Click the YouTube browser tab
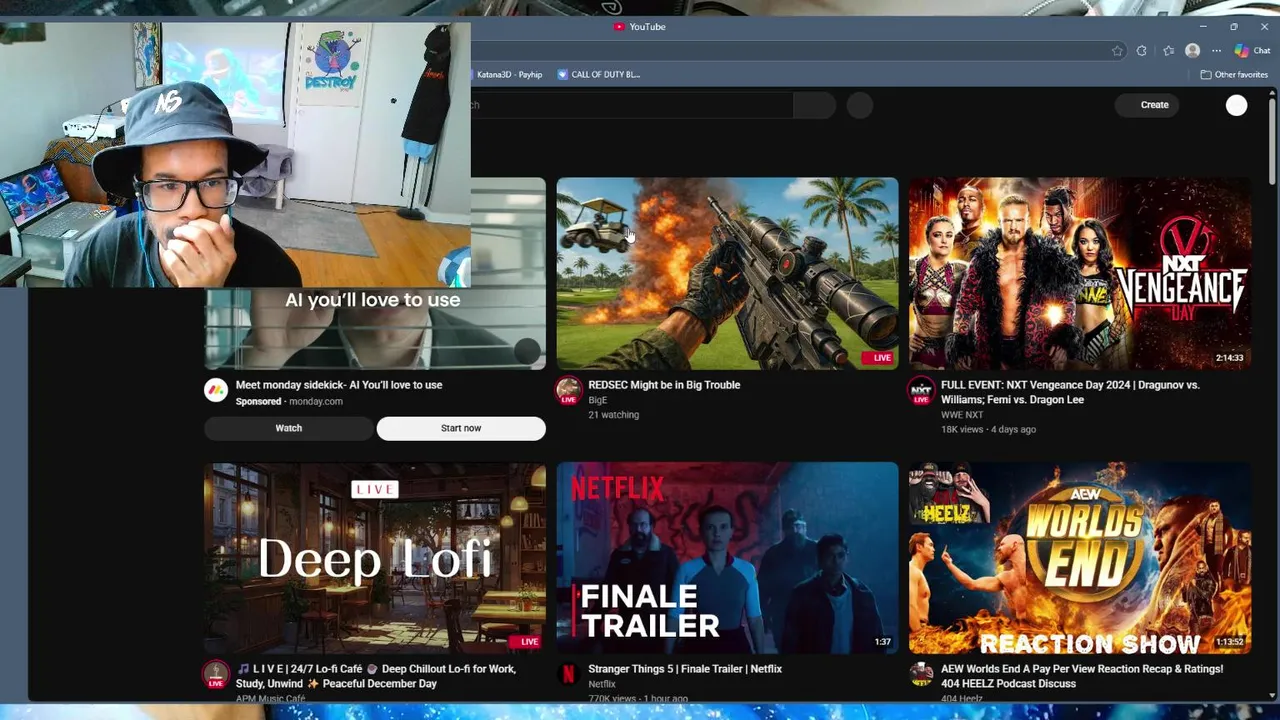 (640, 27)
